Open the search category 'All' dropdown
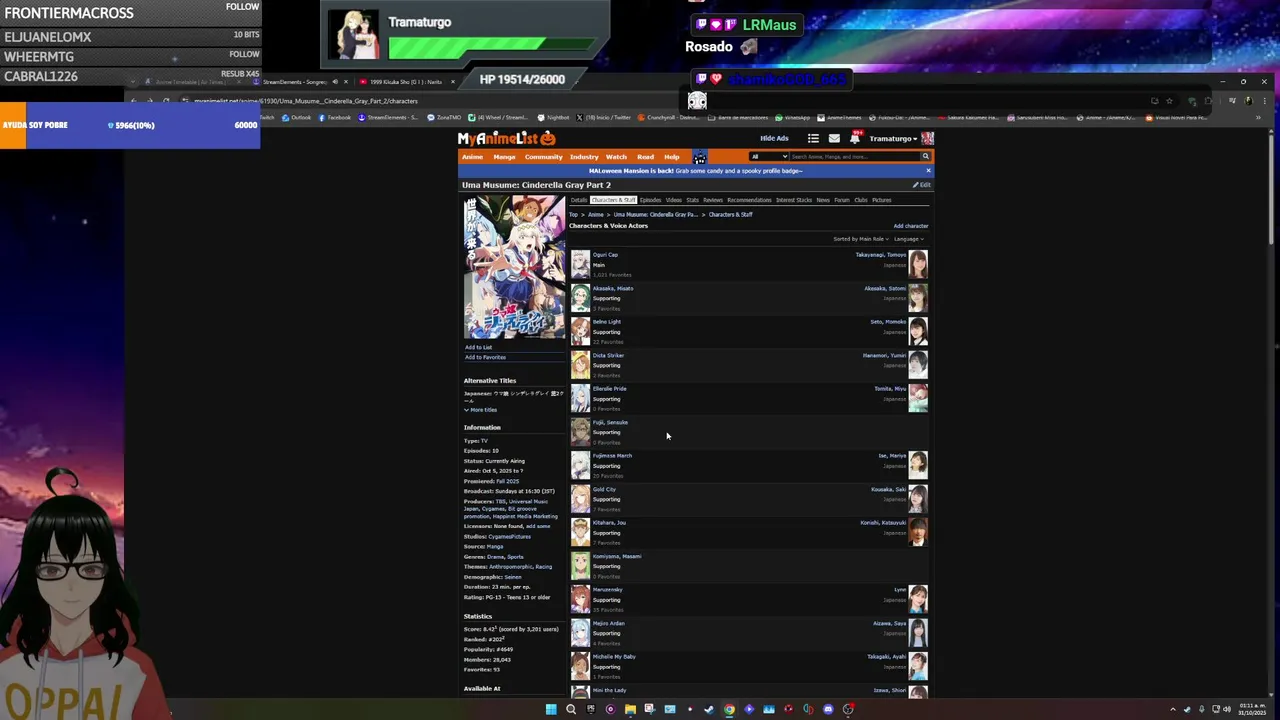 coord(769,156)
